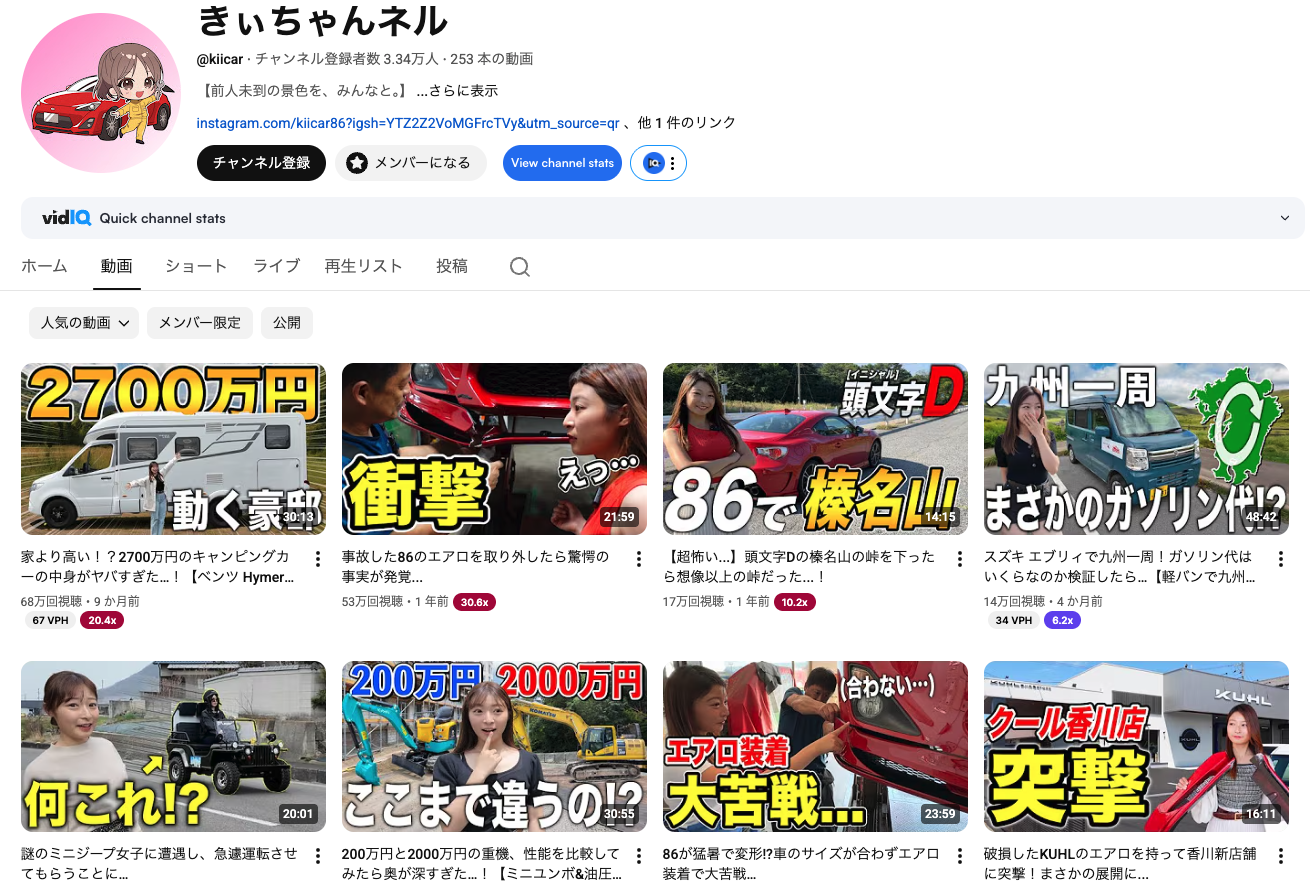Open more options for スズキ エブリィ video
Screen dimensions: 1310x887
(x=1280, y=559)
